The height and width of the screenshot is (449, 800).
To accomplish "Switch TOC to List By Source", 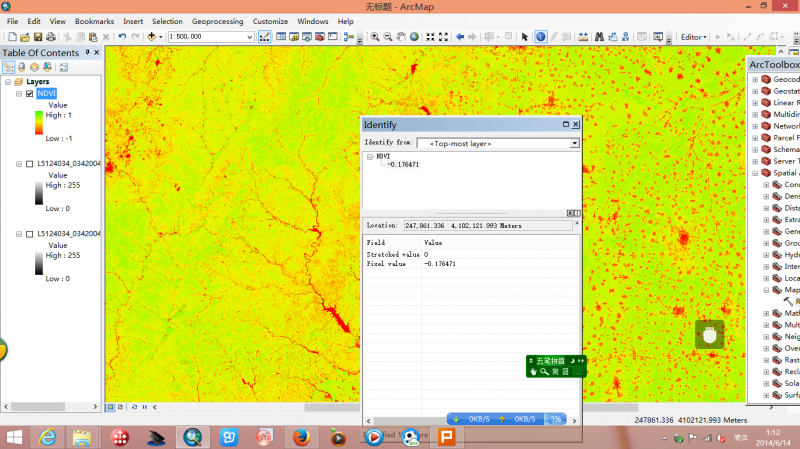I will tap(21, 67).
